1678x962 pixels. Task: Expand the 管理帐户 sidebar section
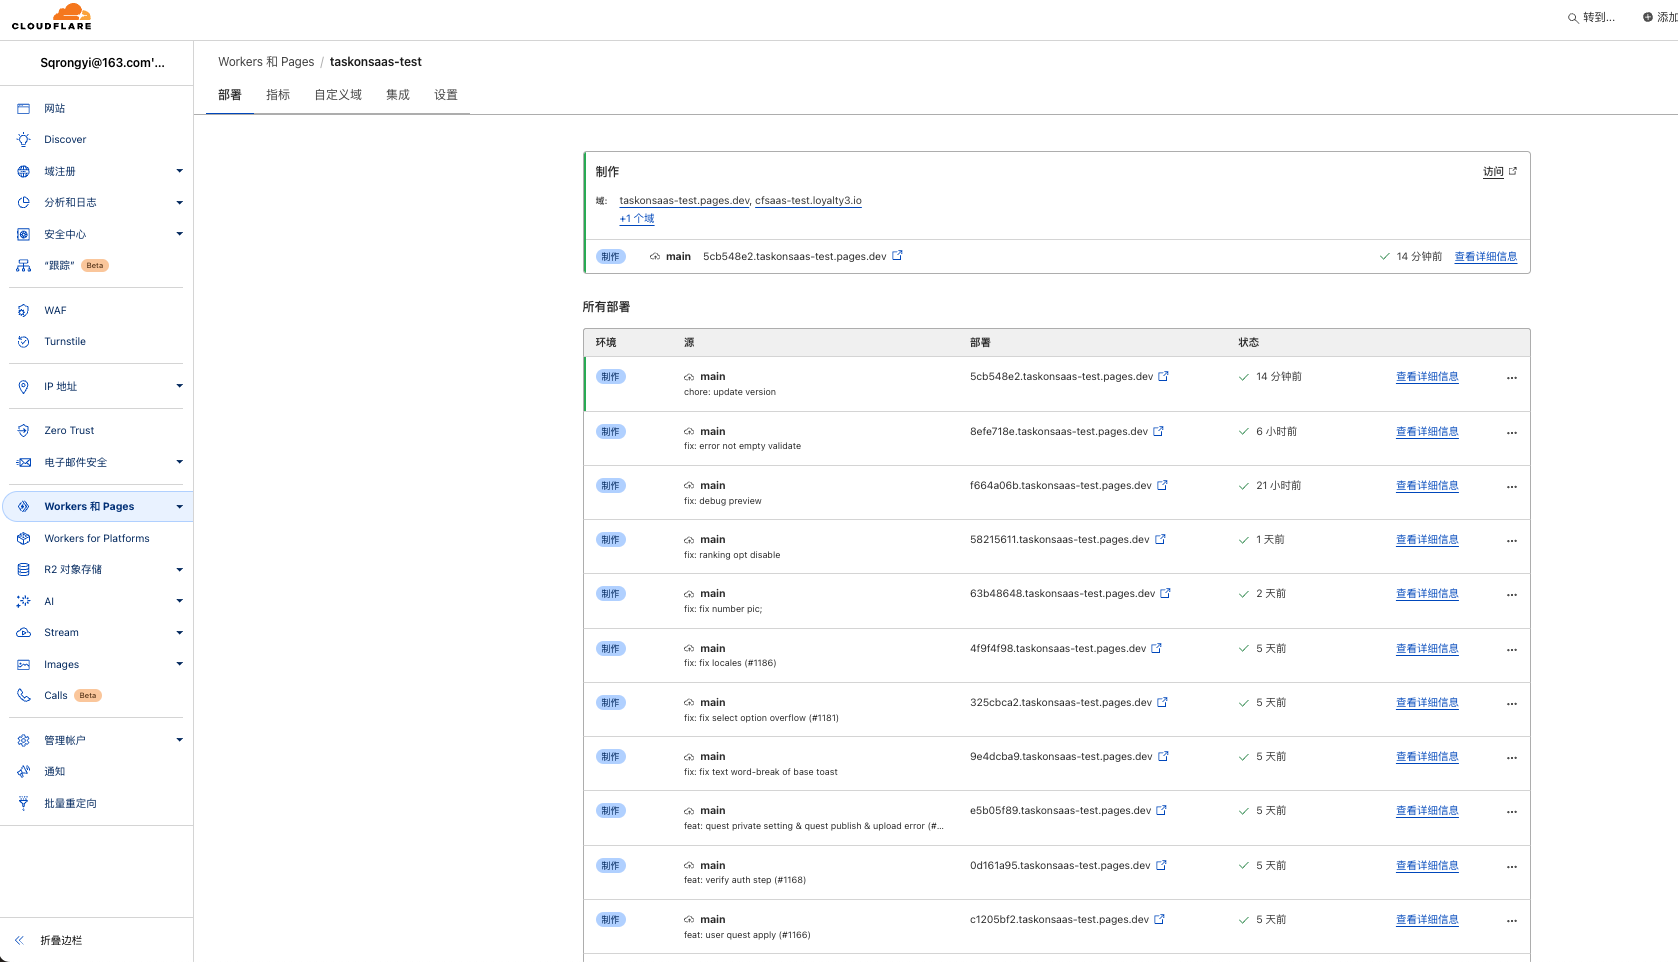tap(179, 740)
